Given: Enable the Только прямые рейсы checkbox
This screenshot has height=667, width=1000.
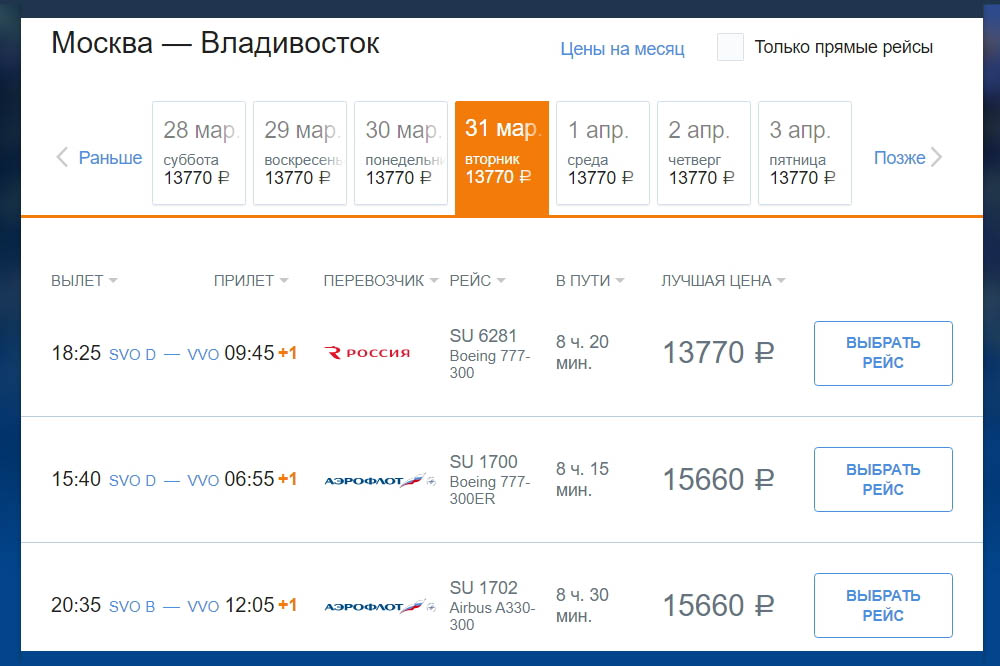Looking at the screenshot, I should tap(730, 47).
